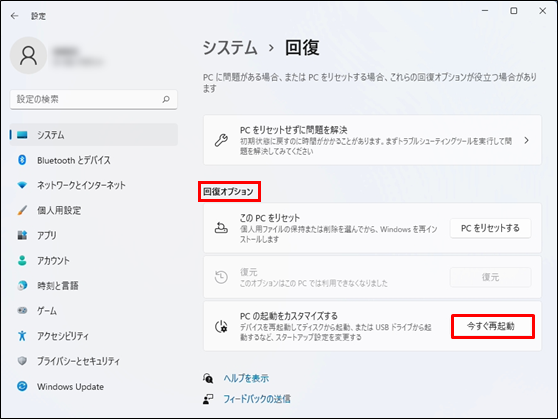Click PC の起動をカスタマイズする title text
The height and width of the screenshot is (419, 558).
tap(289, 316)
